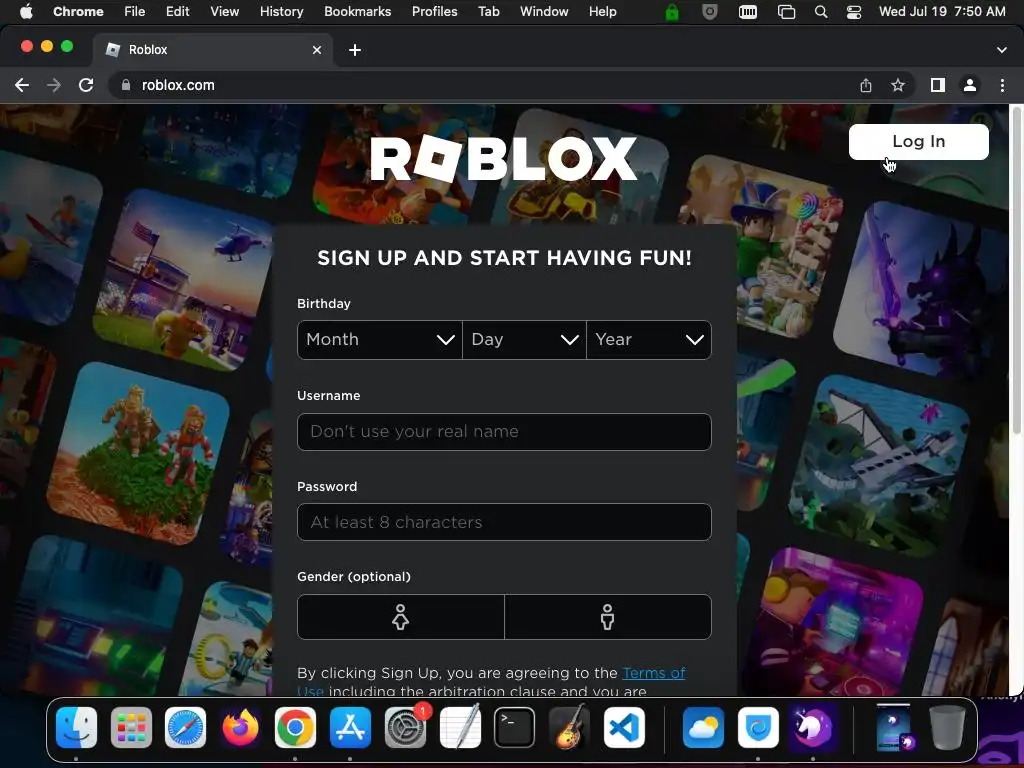Open the Help menu
Viewport: 1024px width, 768px height.
pyautogui.click(x=602, y=11)
